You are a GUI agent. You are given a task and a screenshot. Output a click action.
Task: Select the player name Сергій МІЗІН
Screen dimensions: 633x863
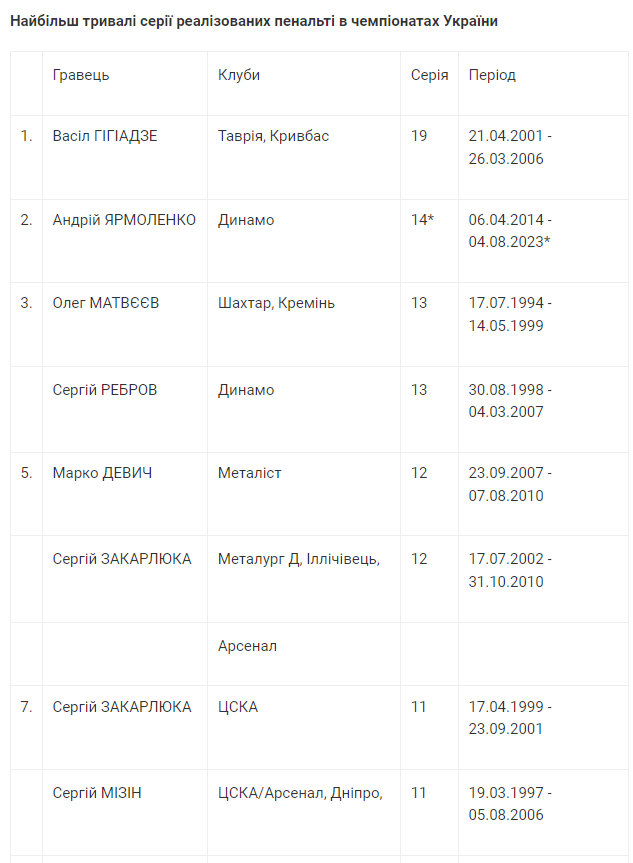point(97,793)
